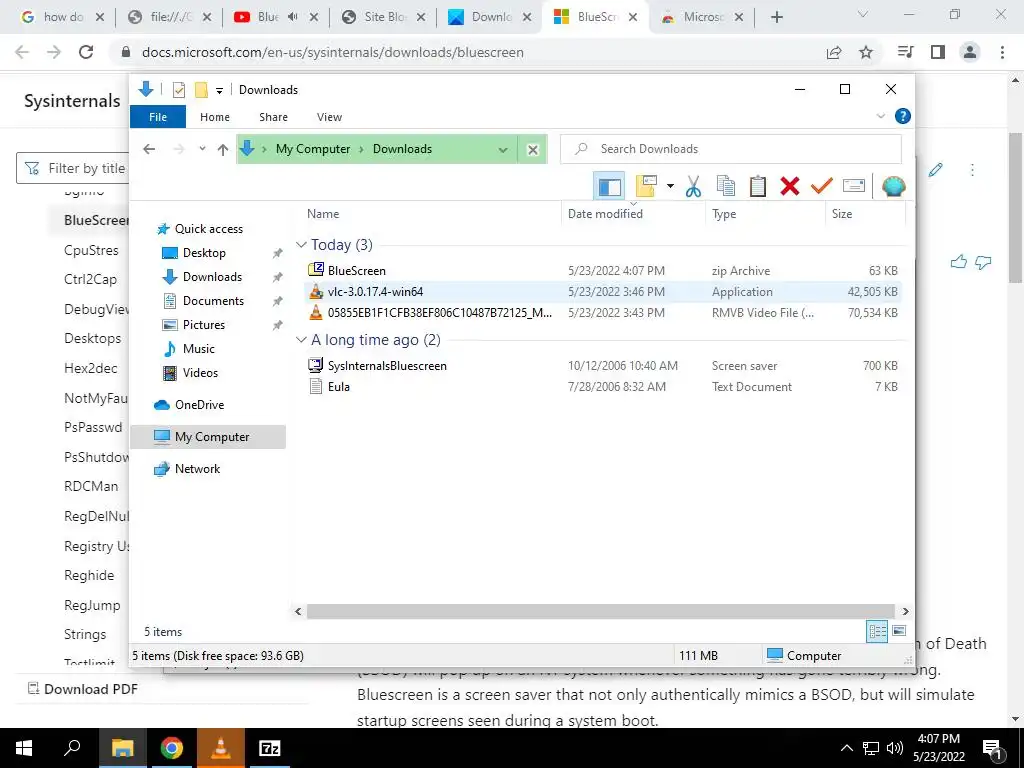Open Videos in navigation pane
This screenshot has width=1024, height=768.
coord(189,373)
